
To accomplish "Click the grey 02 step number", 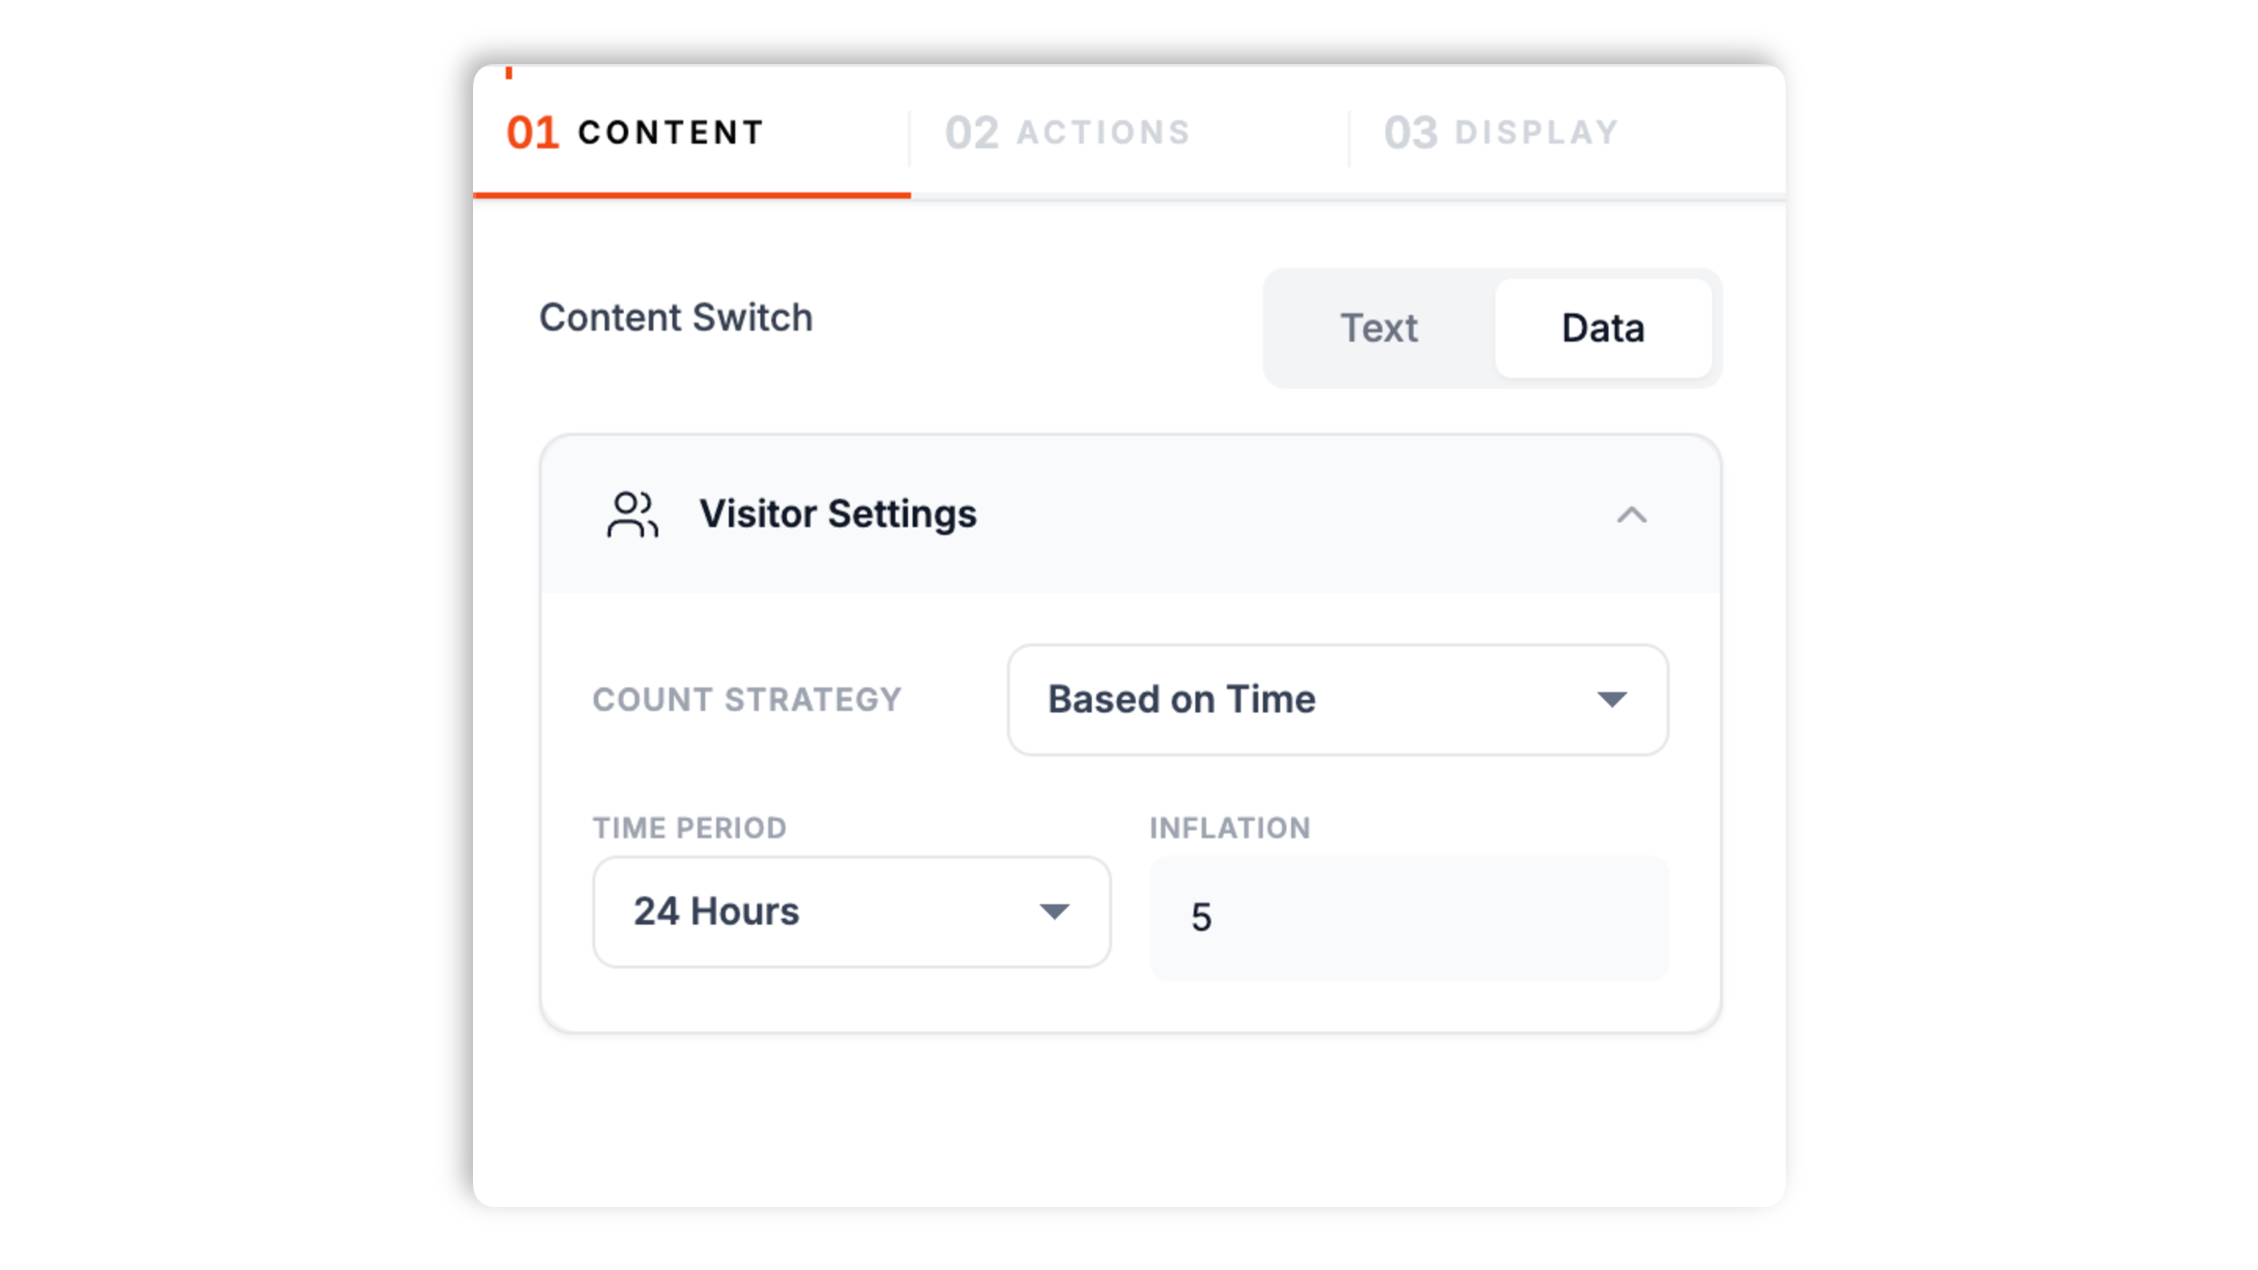I will click(x=971, y=133).
